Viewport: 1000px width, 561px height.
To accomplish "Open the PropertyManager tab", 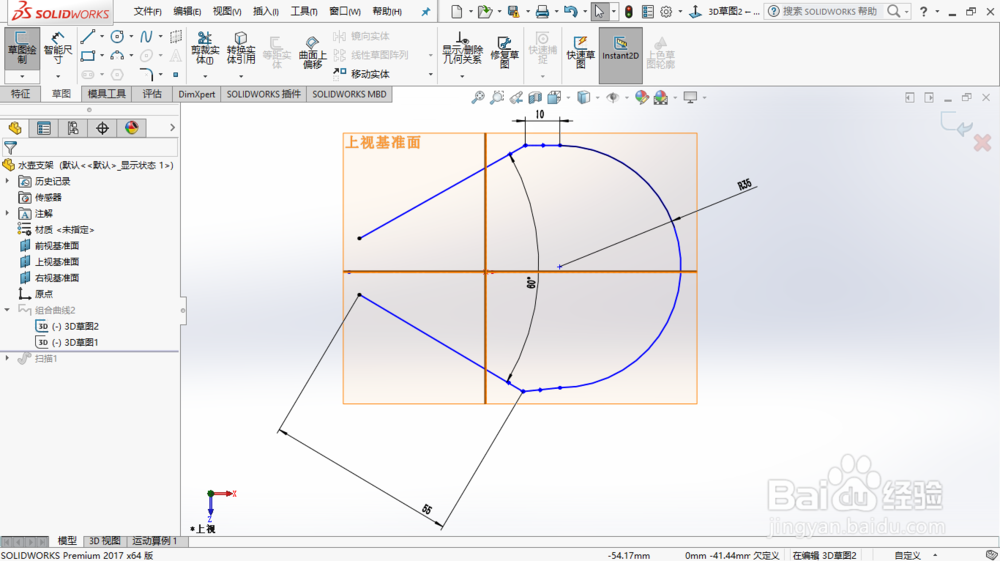I will pyautogui.click(x=44, y=128).
